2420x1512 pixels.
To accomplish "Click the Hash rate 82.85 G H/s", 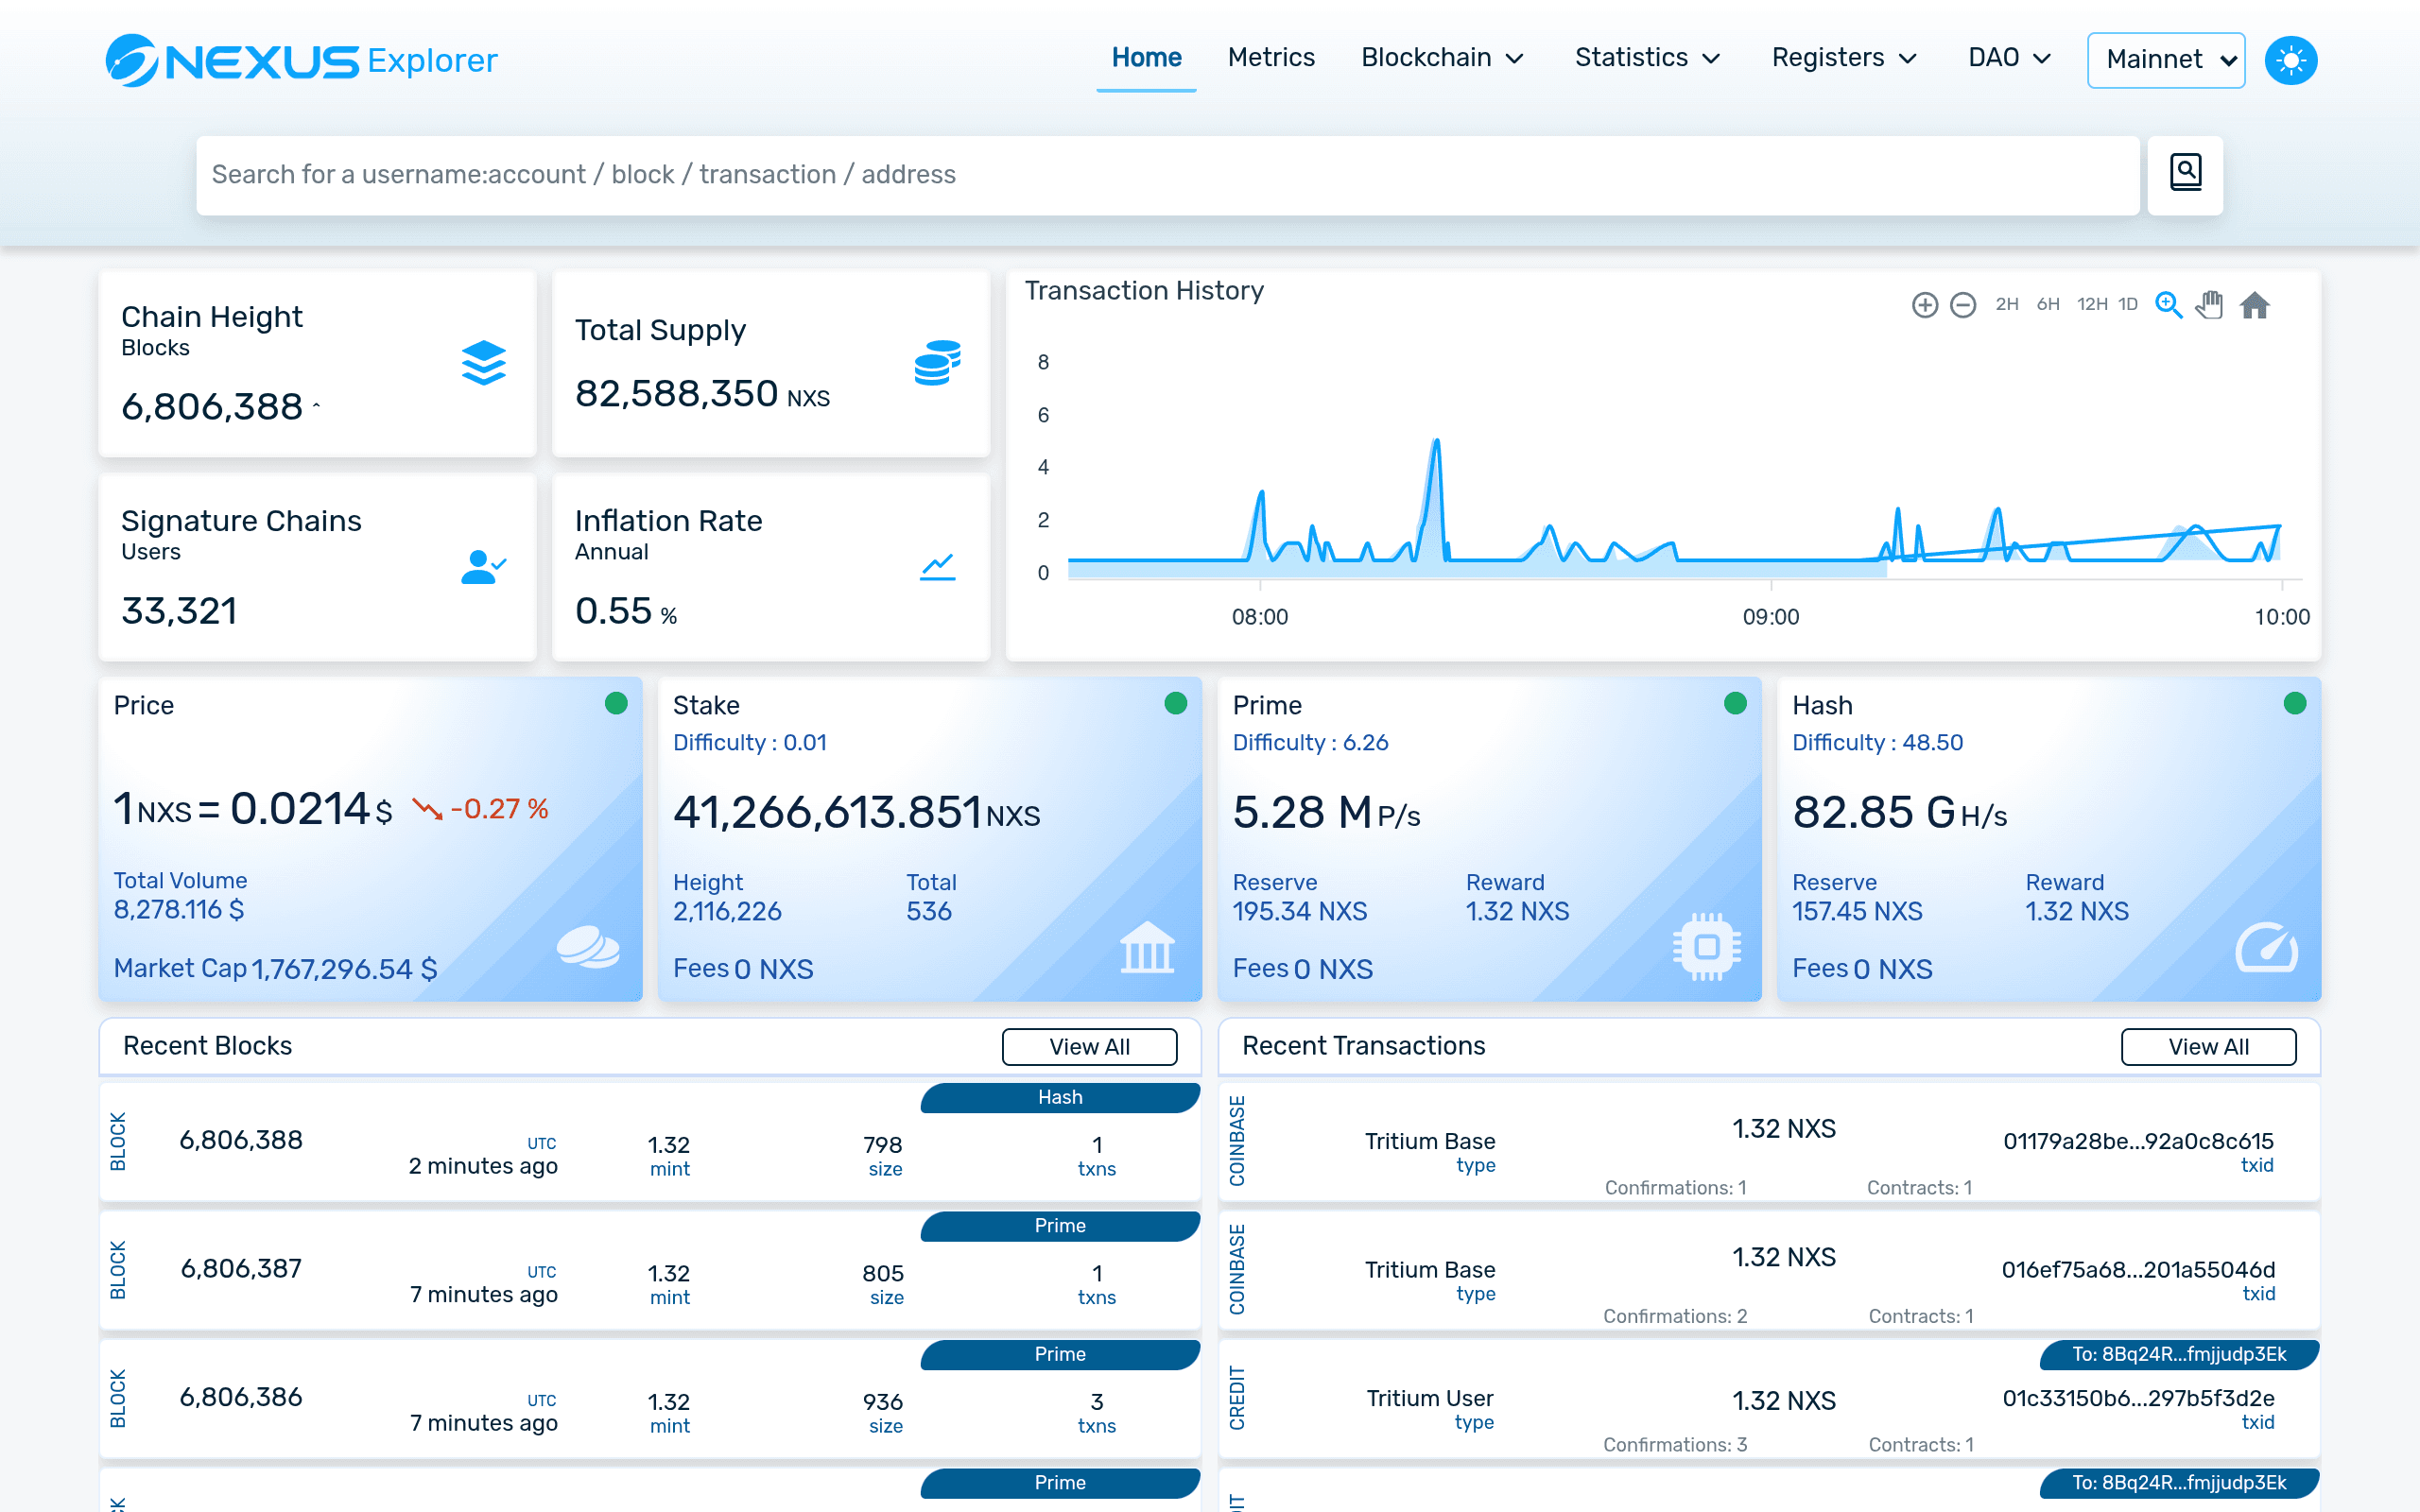I will [1899, 812].
